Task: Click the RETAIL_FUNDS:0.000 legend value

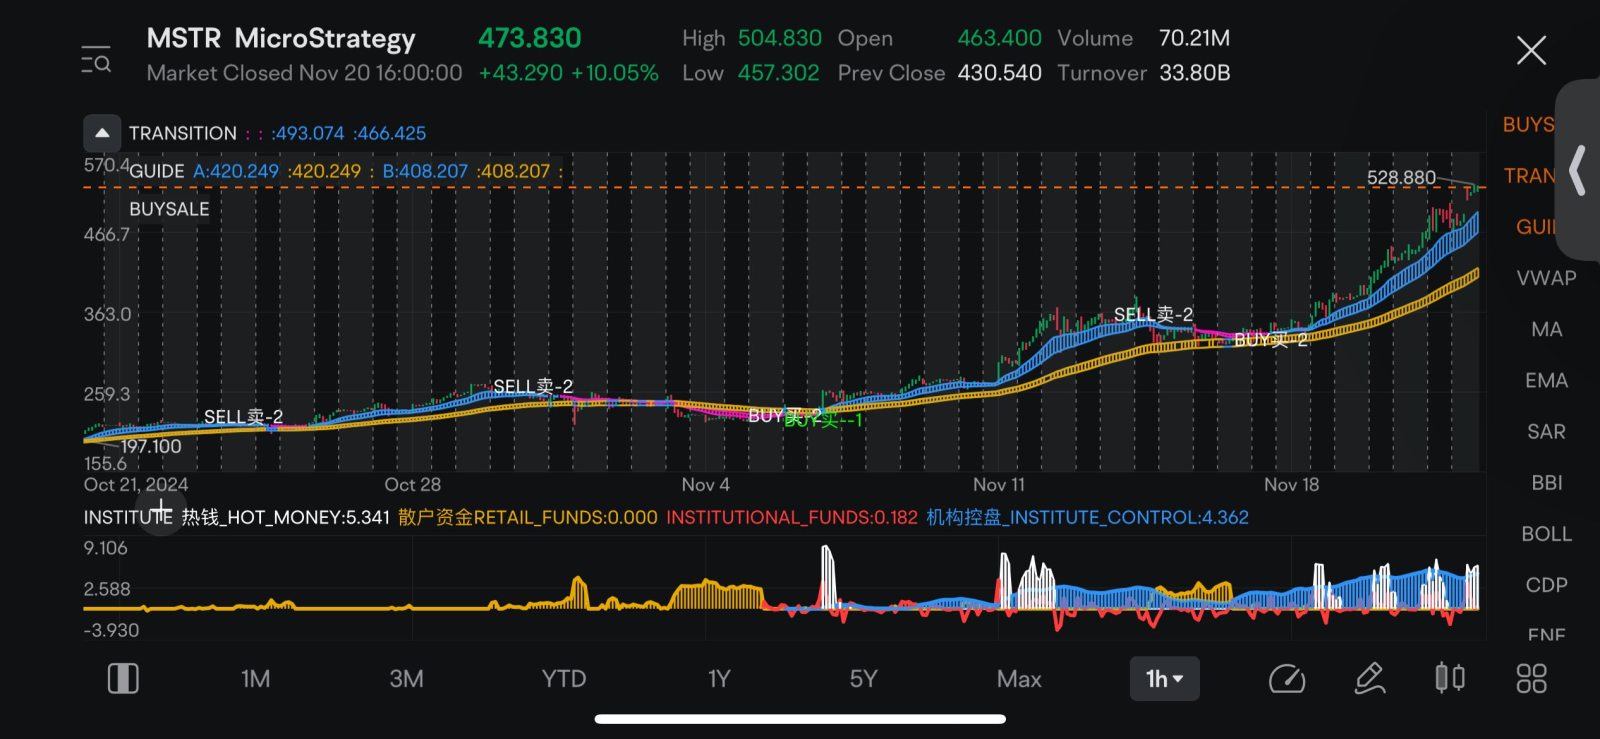Action: click(x=528, y=517)
